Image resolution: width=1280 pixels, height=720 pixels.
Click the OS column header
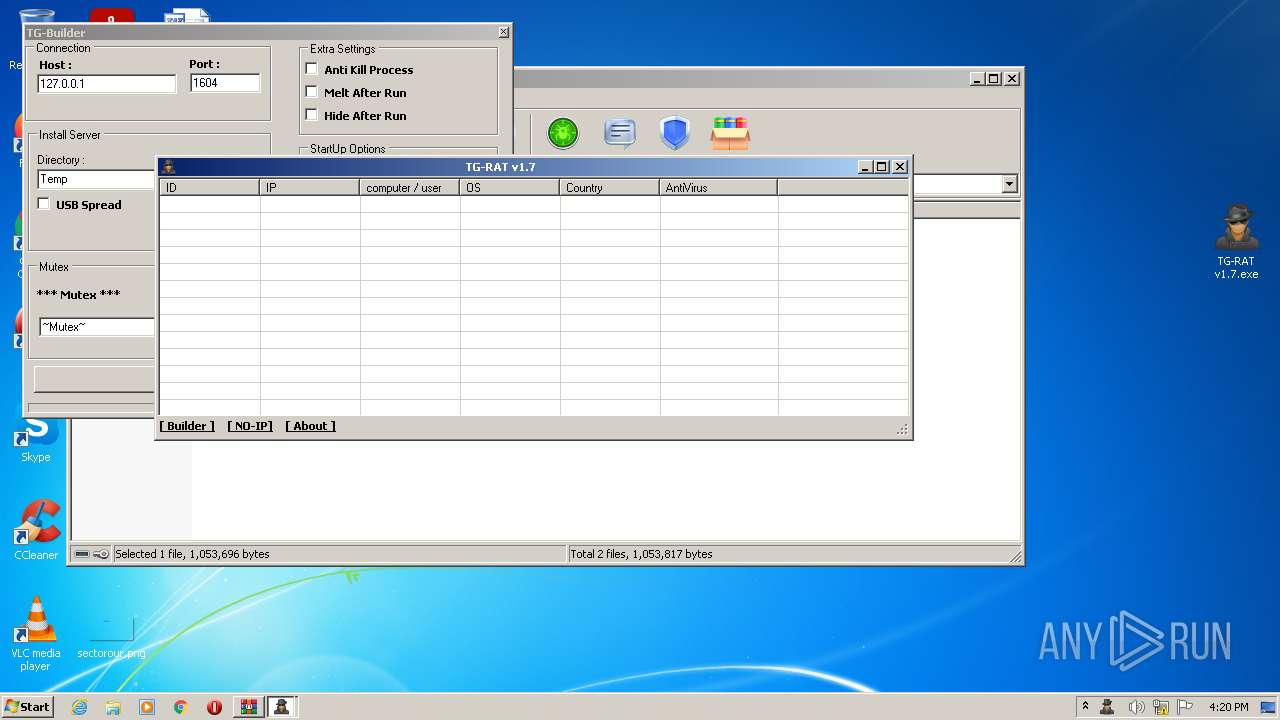coord(510,187)
